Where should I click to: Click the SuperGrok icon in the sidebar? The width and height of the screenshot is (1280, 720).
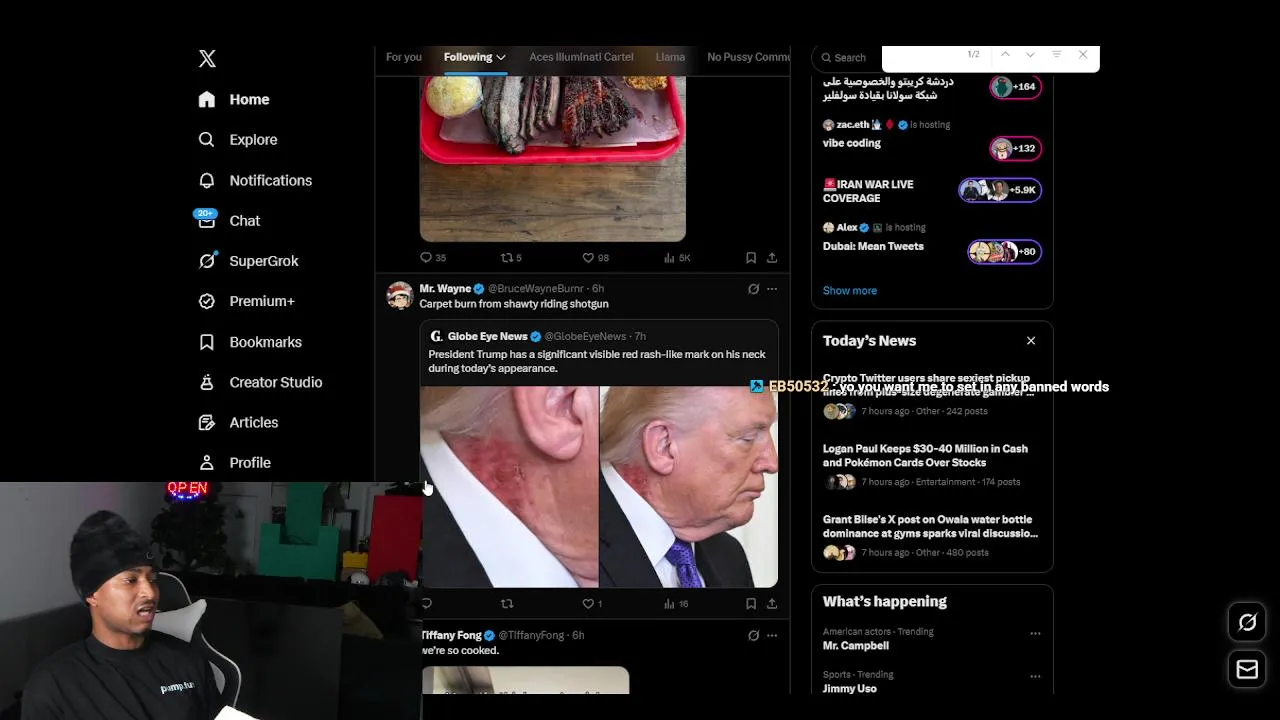207,260
